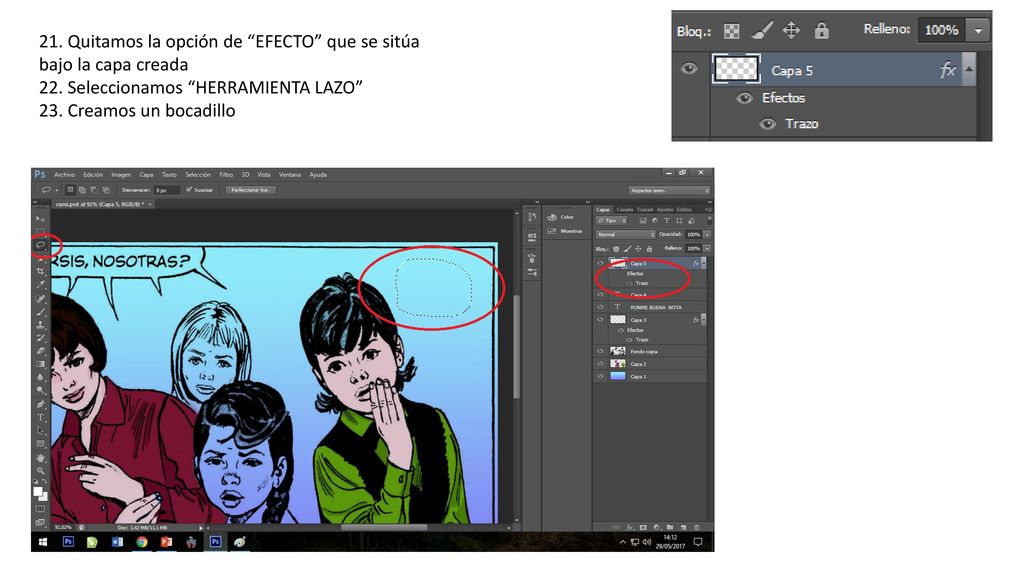Image resolution: width=1024 pixels, height=576 pixels.
Task: Select the Crop tool
Action: [40, 271]
